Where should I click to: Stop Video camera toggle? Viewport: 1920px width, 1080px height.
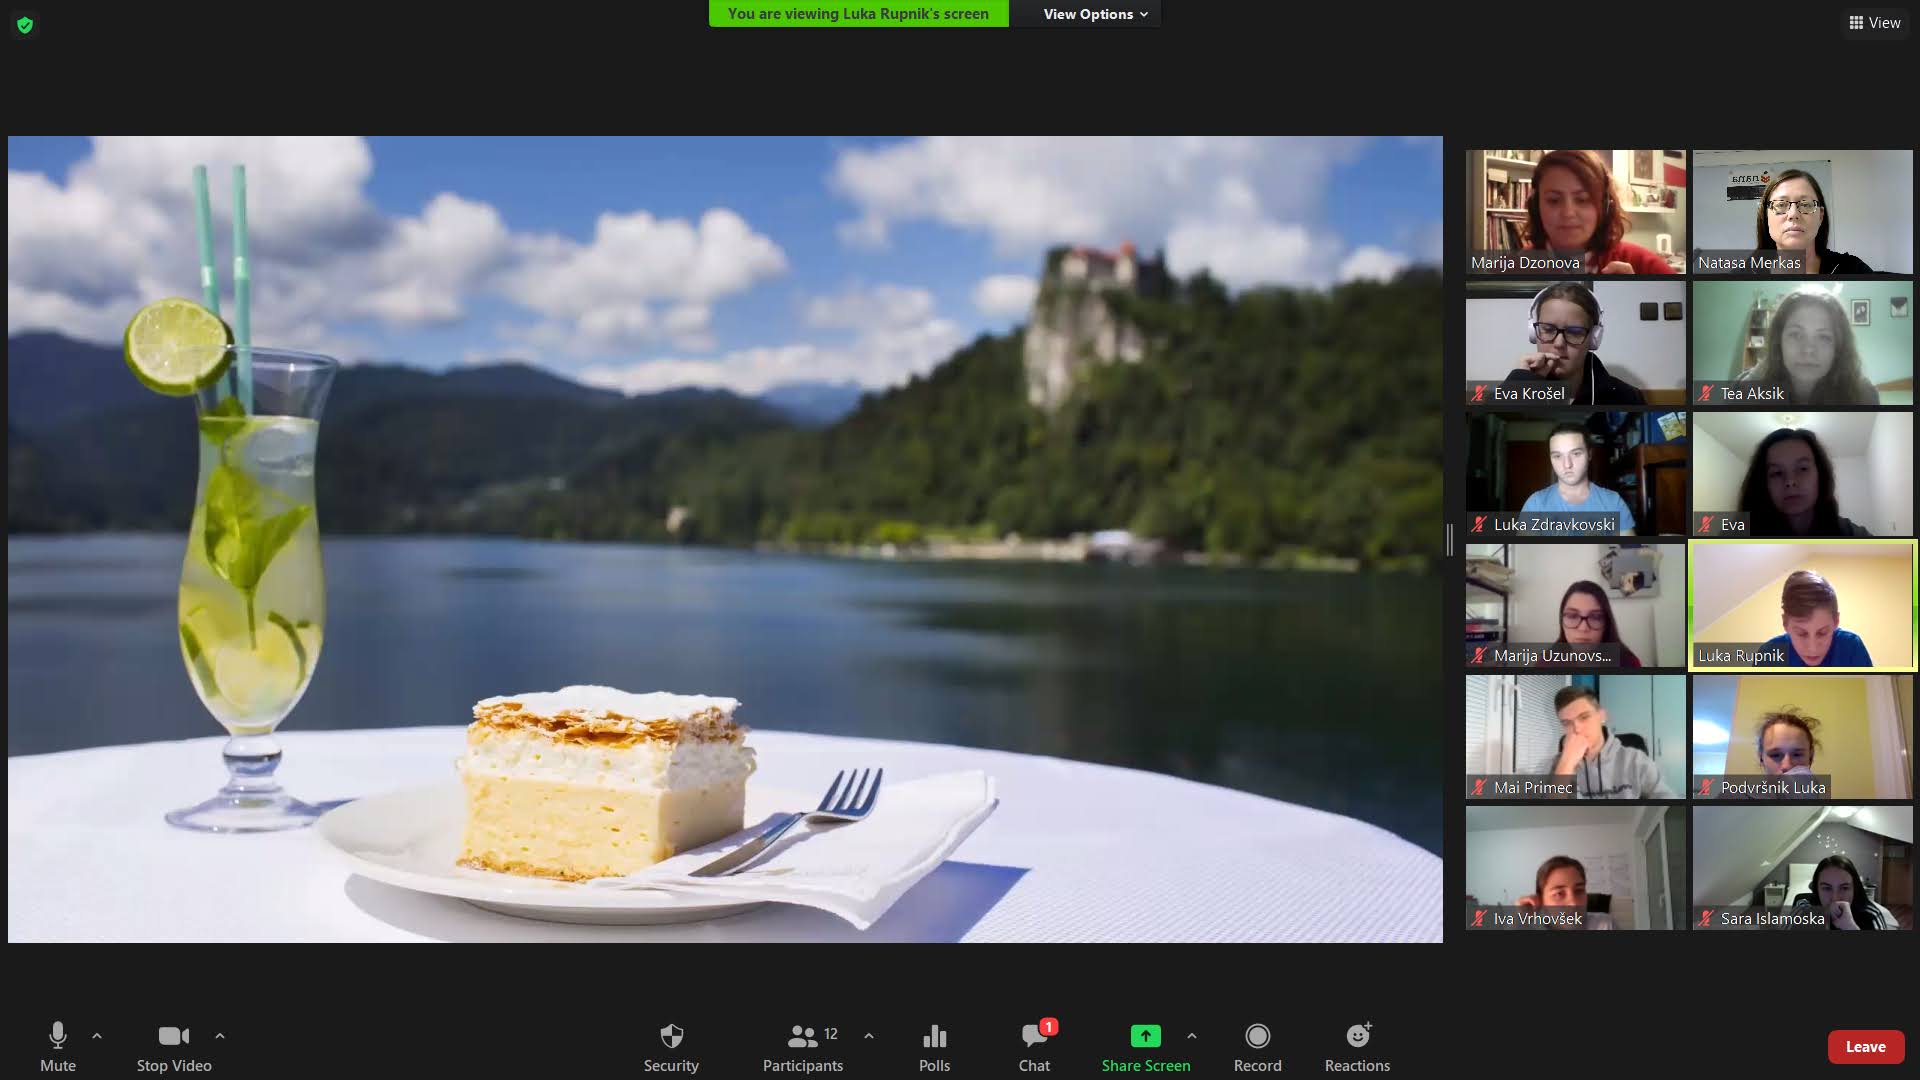(173, 1036)
